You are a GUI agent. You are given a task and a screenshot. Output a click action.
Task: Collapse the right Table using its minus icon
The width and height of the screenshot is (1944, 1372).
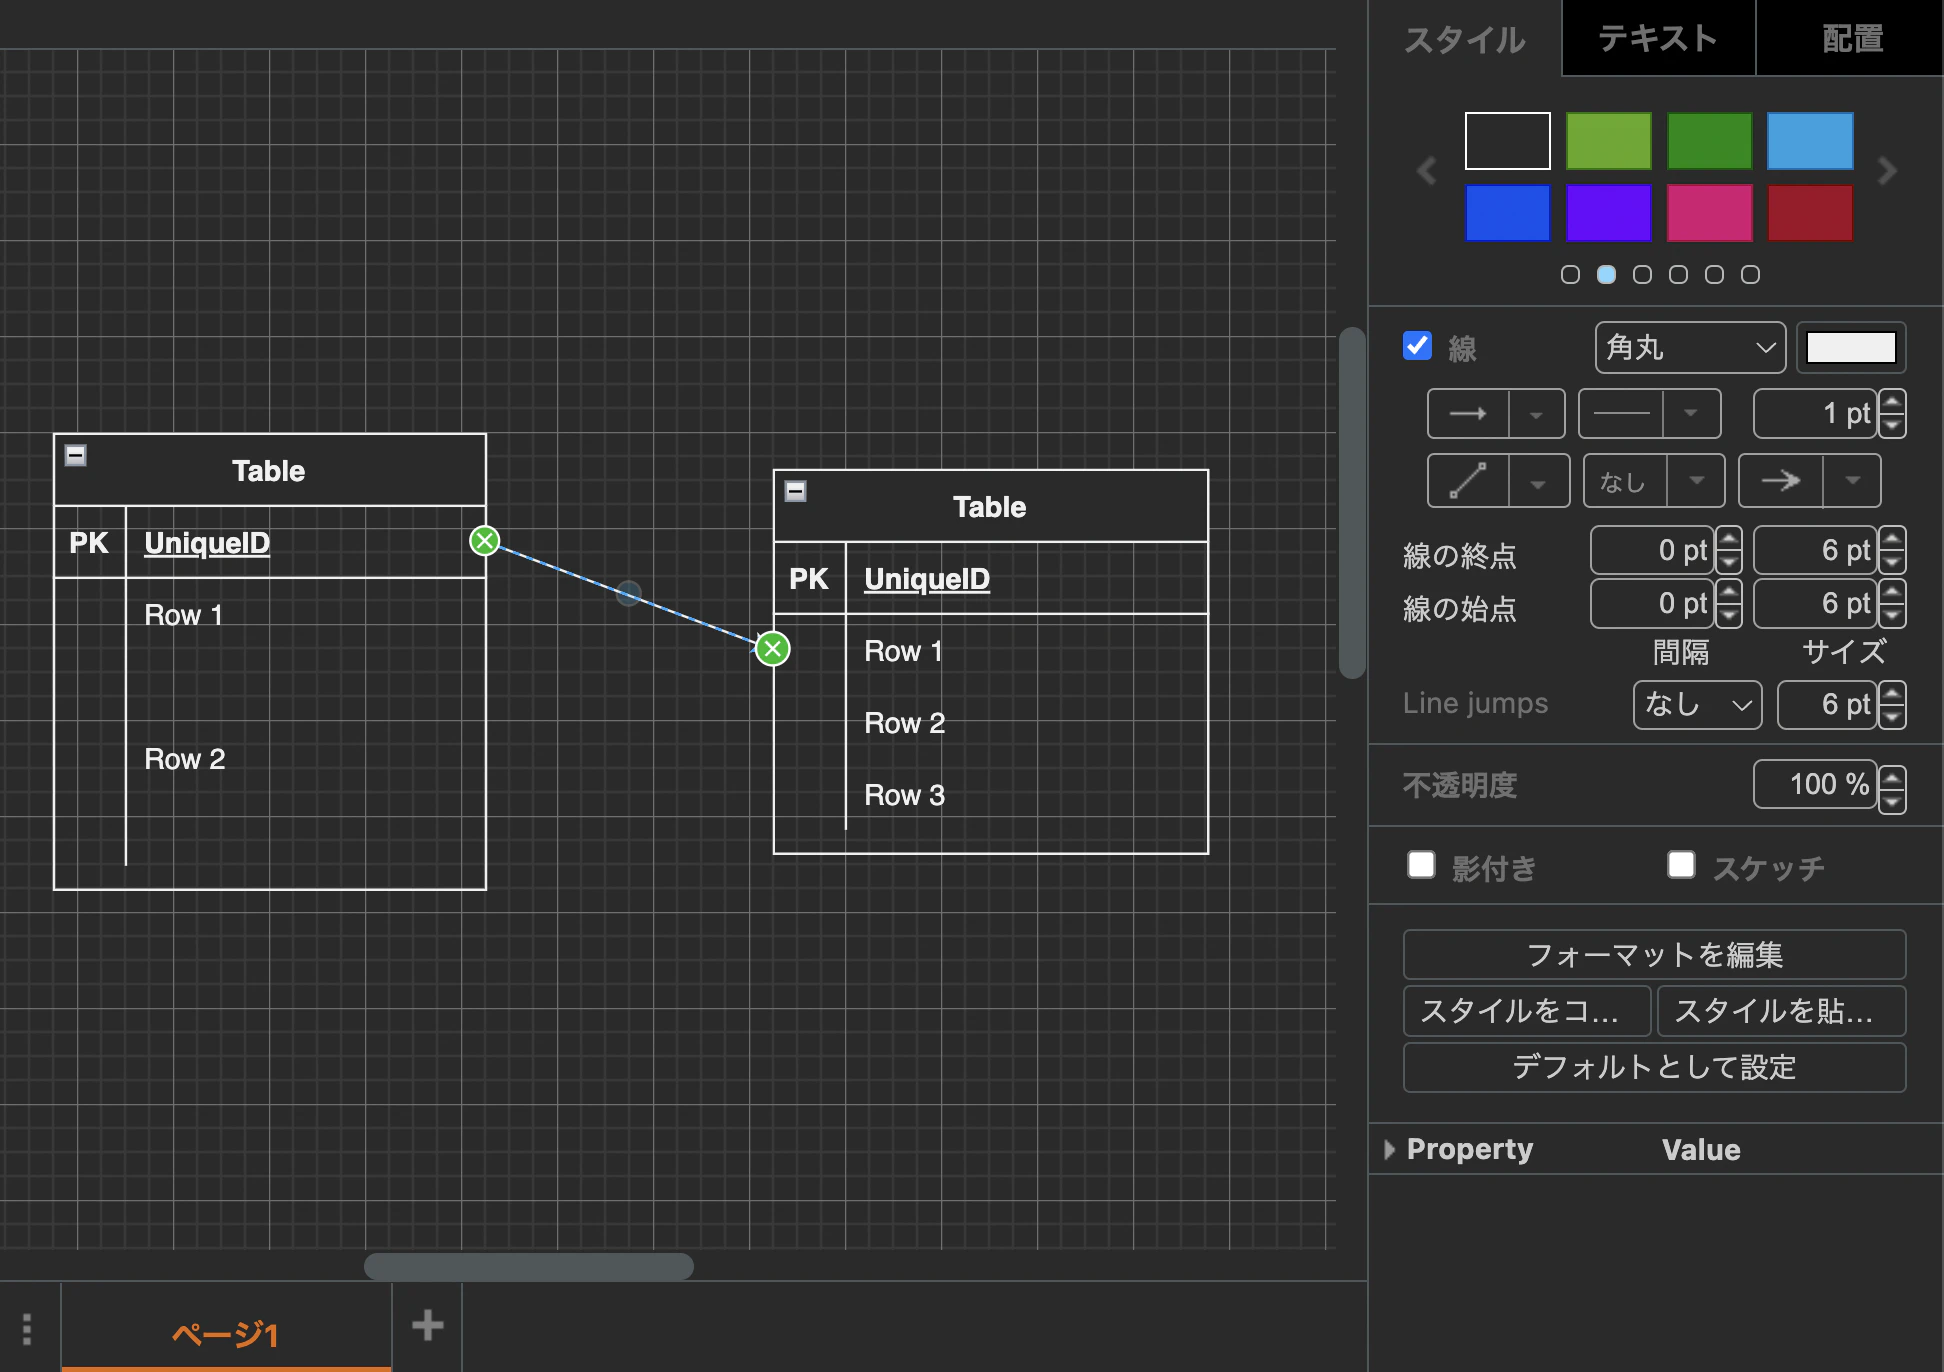click(x=796, y=491)
